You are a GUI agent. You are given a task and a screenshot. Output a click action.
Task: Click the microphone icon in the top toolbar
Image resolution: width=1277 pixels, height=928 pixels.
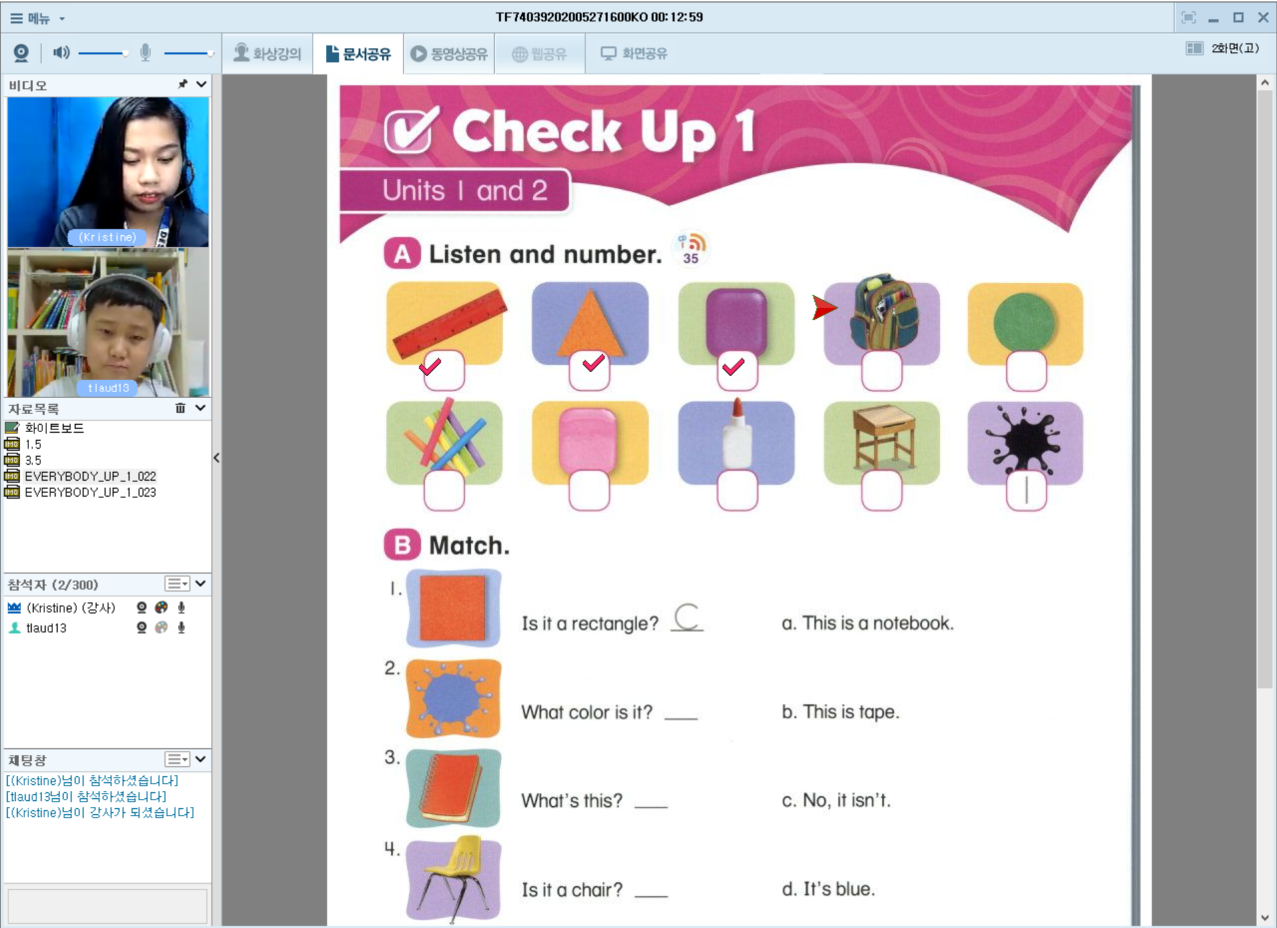pos(146,53)
